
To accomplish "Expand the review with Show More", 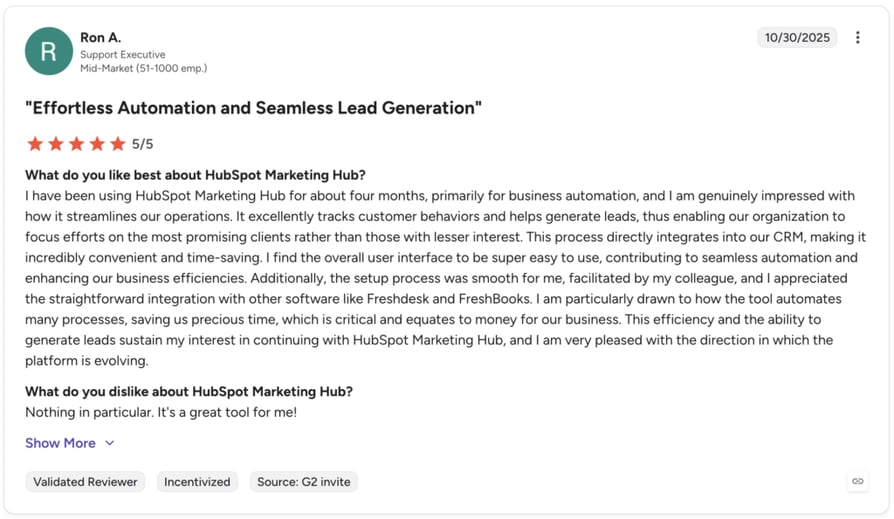I will click(60, 443).
